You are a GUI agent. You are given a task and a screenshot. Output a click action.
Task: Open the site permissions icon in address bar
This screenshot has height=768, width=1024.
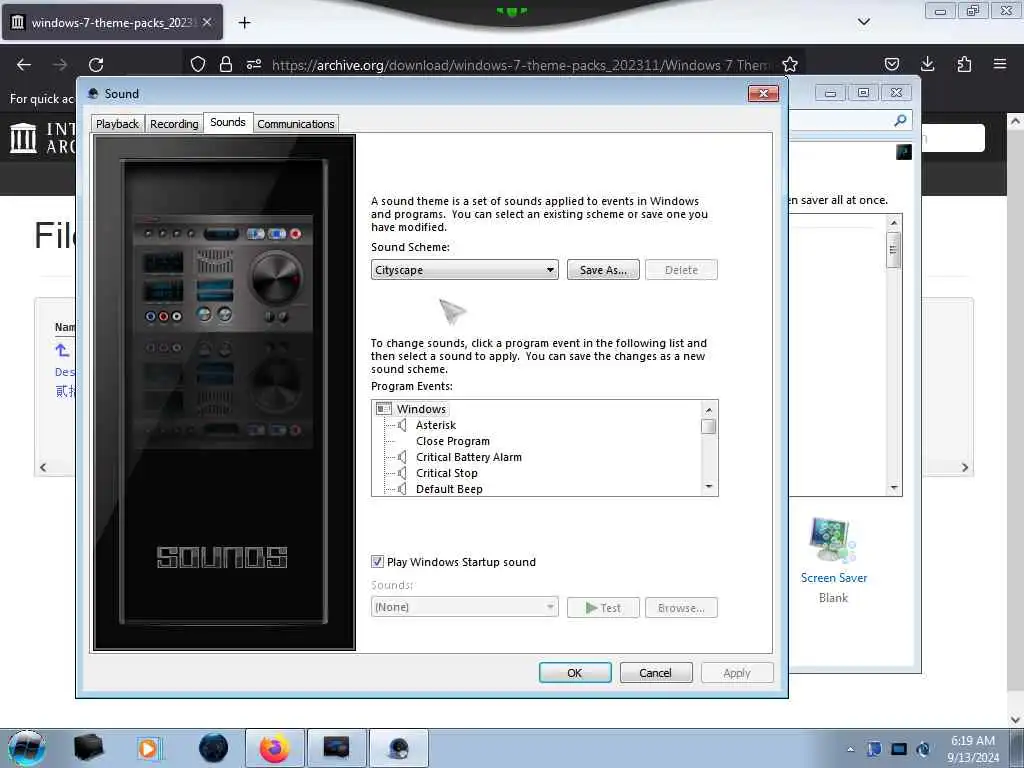254,64
